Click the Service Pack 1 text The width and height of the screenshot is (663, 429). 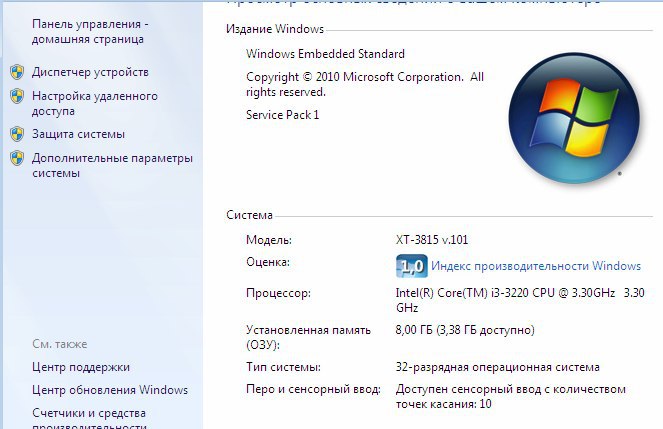tap(282, 115)
